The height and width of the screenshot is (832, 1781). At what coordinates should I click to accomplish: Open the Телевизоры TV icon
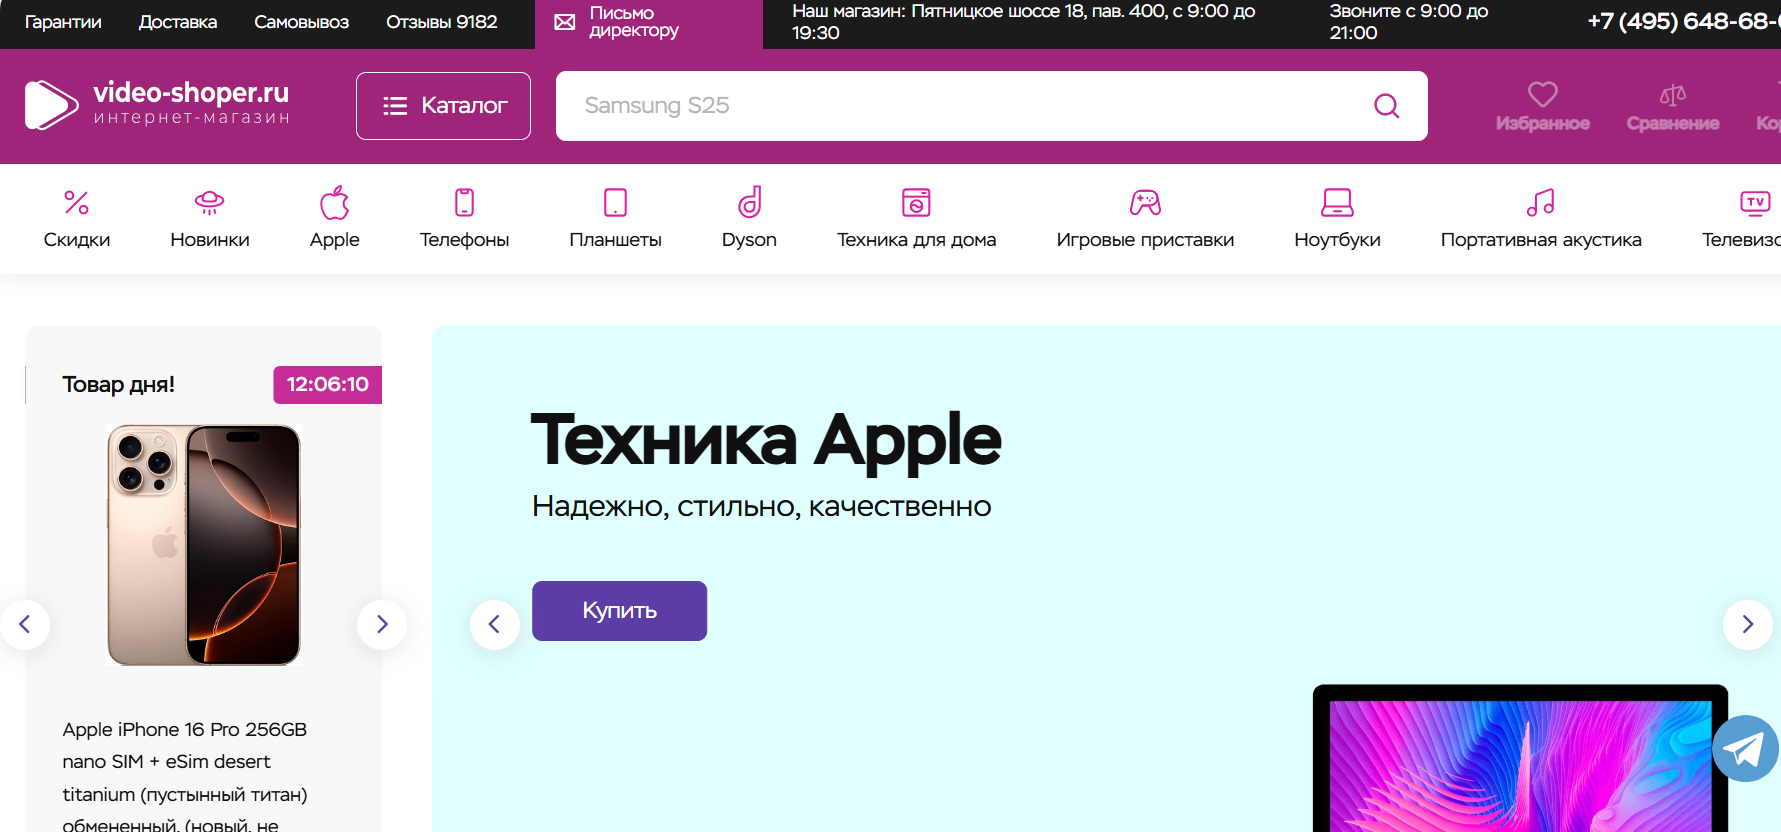pyautogui.click(x=1754, y=203)
